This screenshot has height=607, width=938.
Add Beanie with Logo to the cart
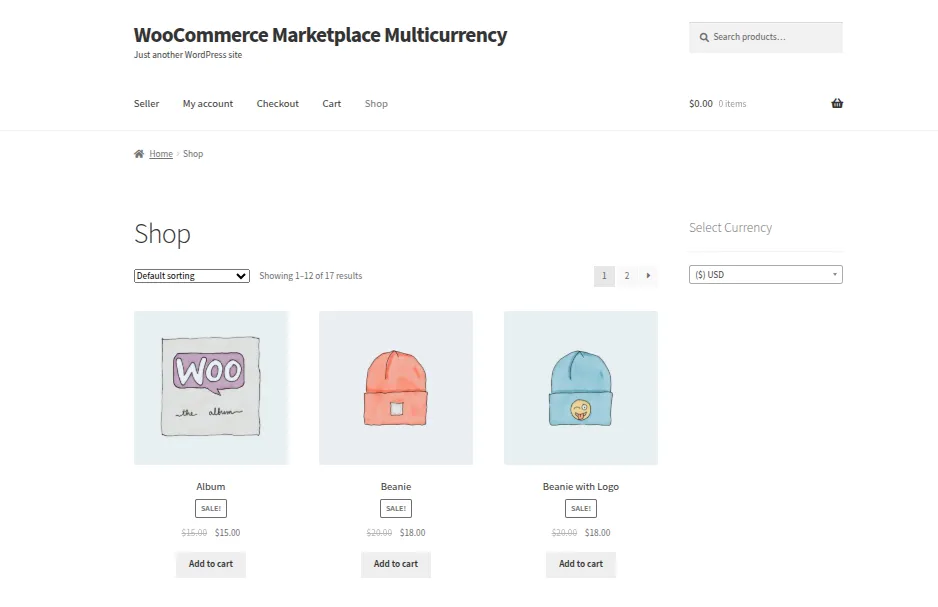(x=581, y=564)
